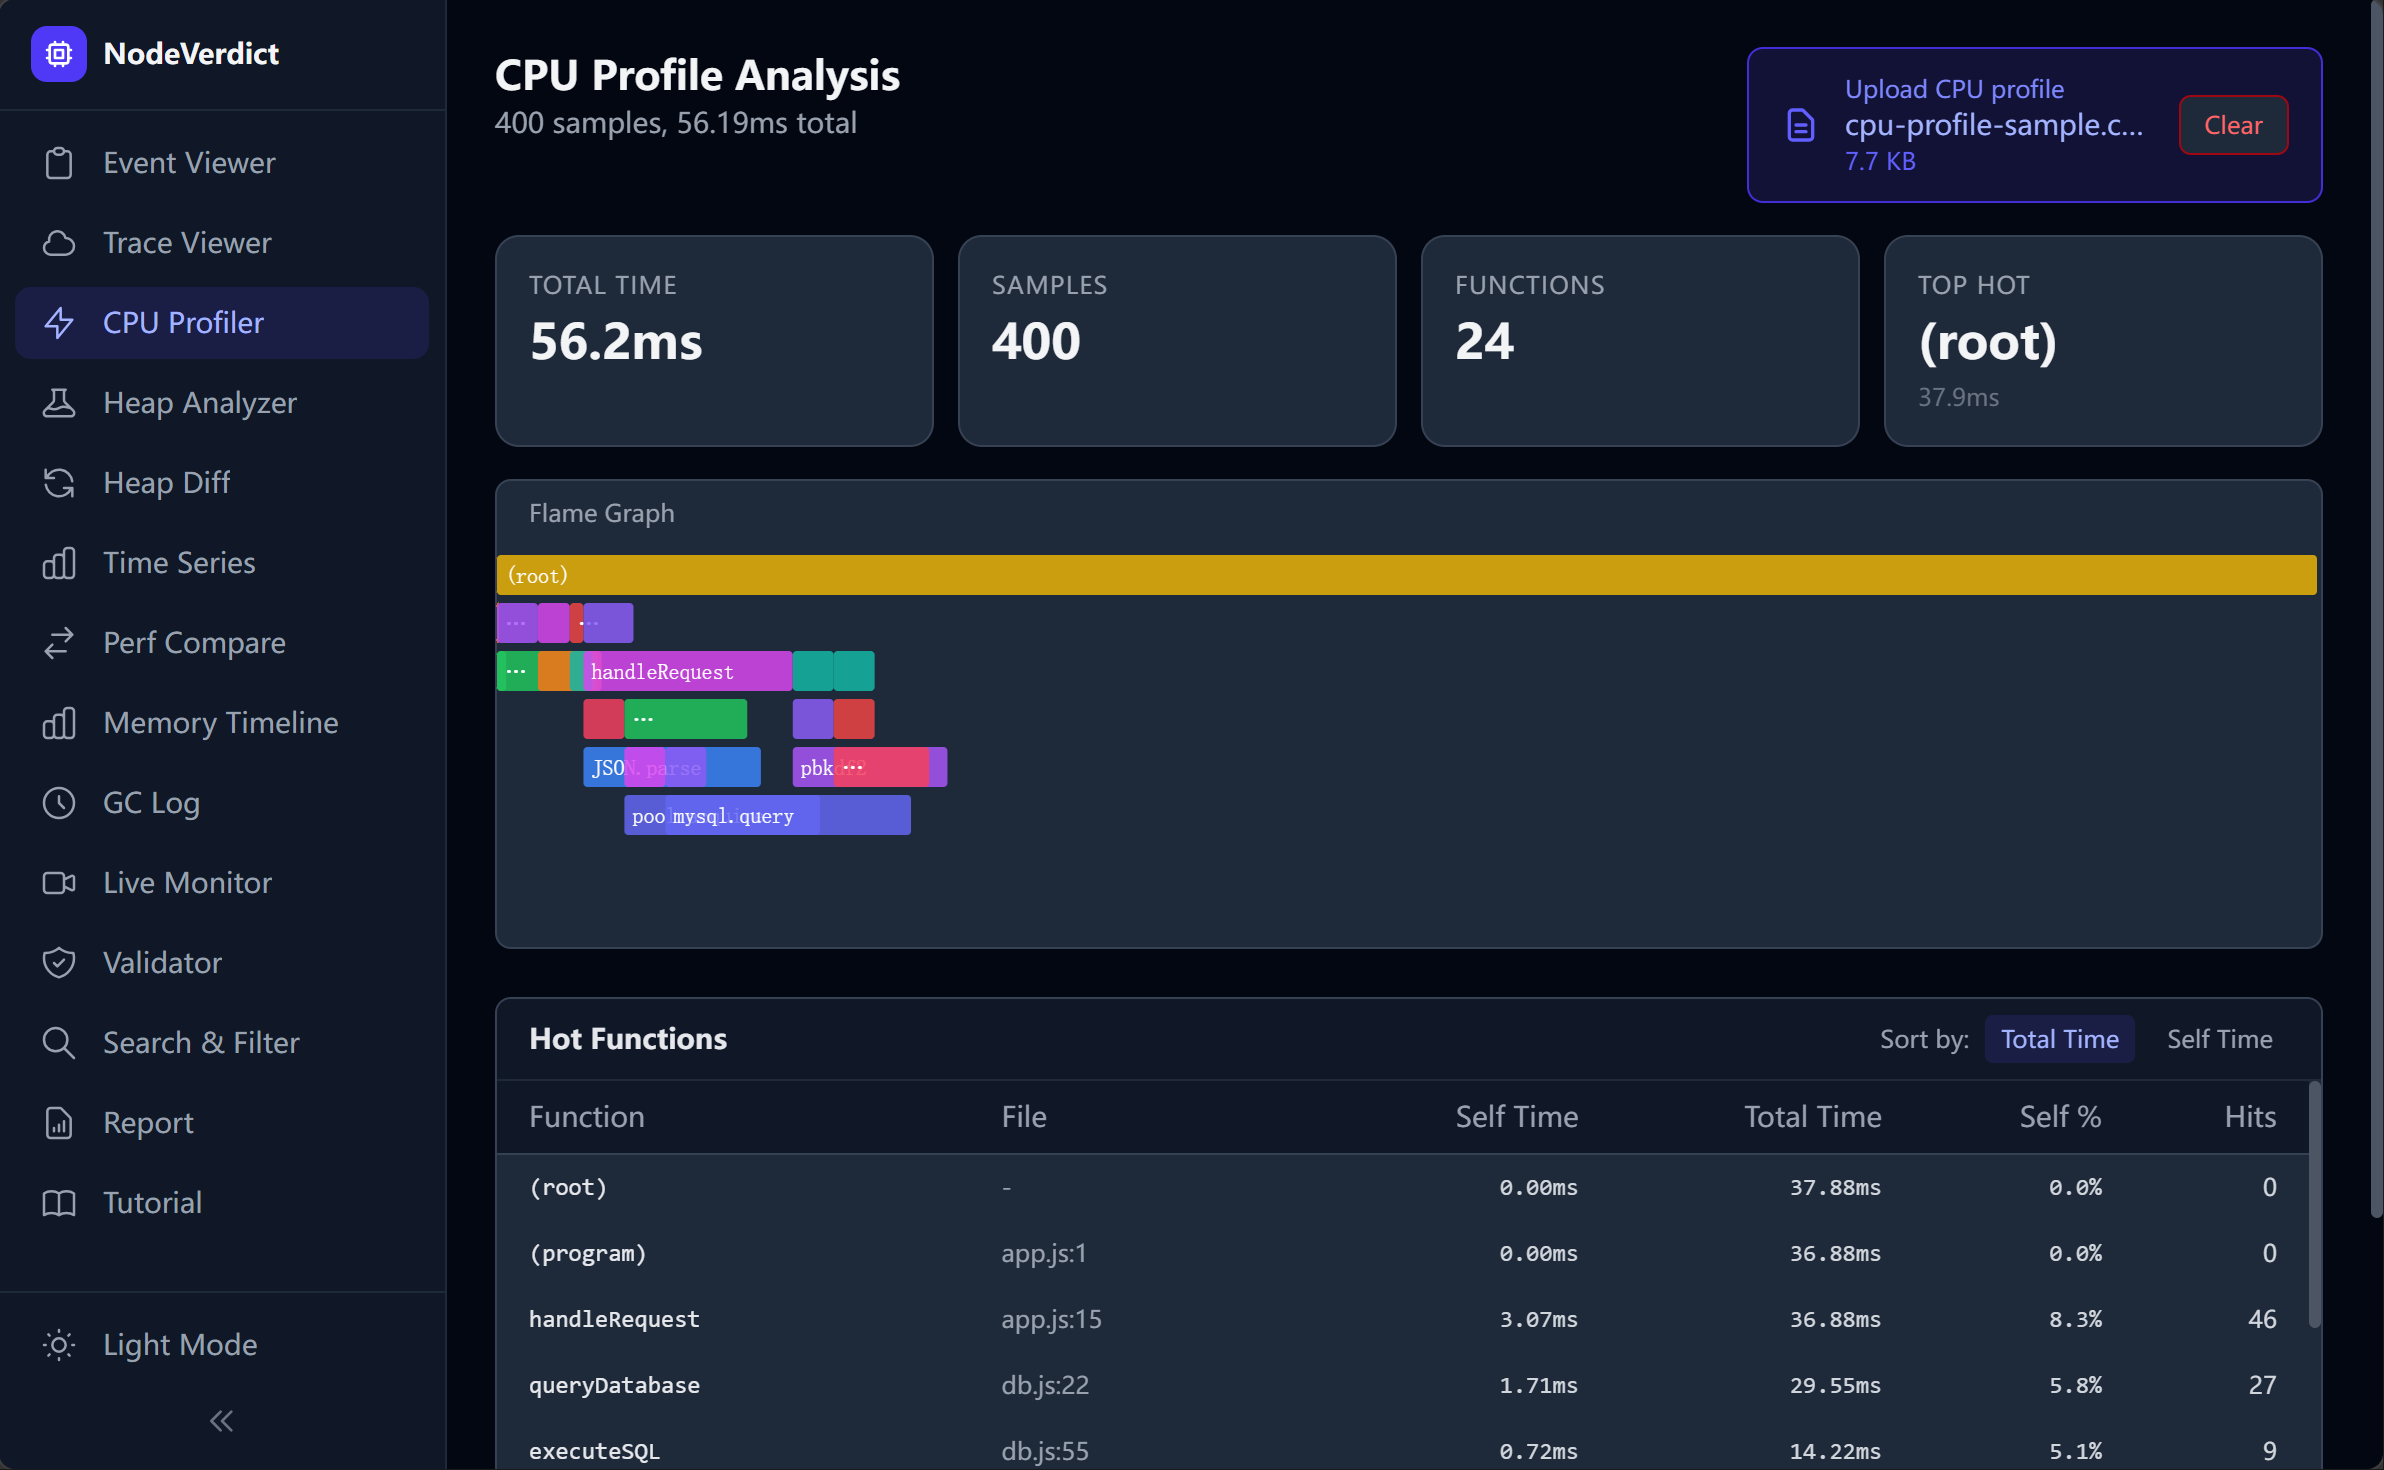Click the GC Log clock icon
Screen dimensions: 2384x1470
[x=59, y=803]
